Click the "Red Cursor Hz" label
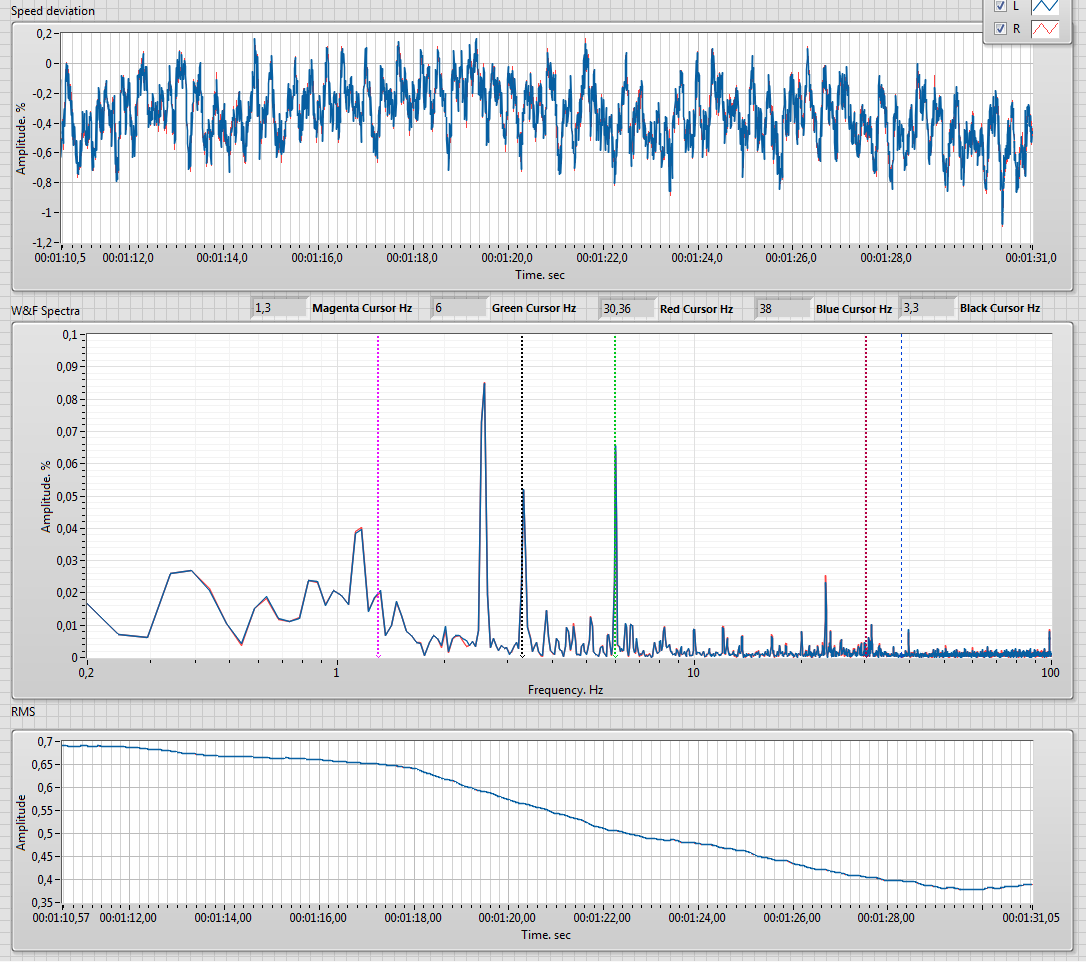 pos(696,309)
